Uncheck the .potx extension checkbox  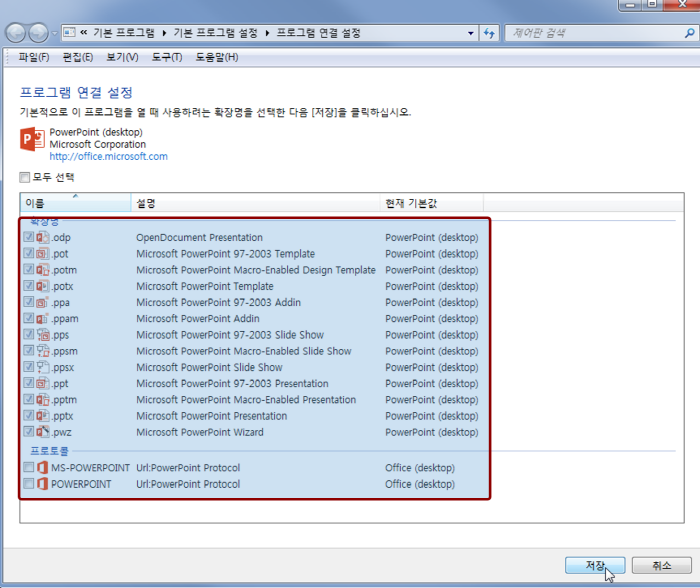29,285
